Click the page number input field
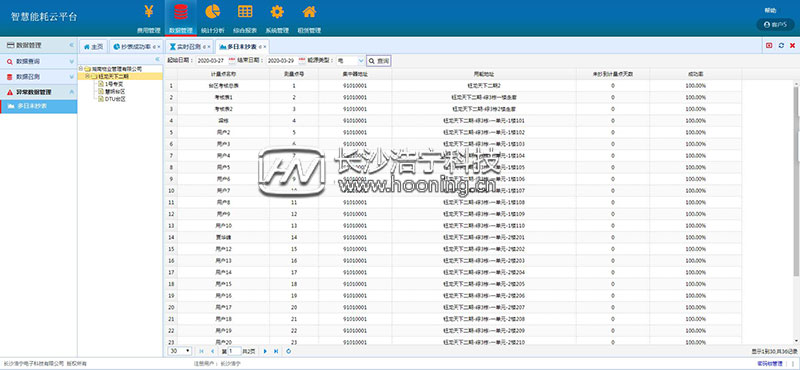The height and width of the screenshot is (370, 800). [x=234, y=351]
